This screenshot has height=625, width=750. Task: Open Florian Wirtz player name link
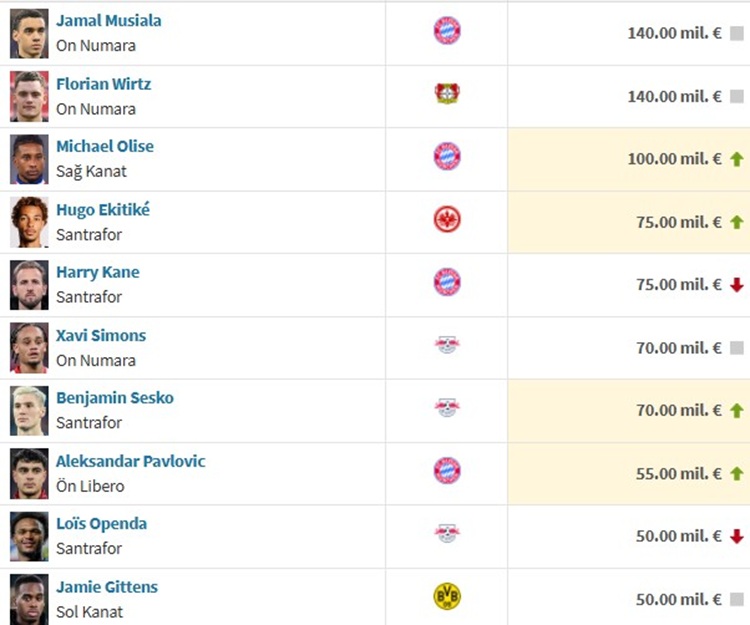(x=103, y=84)
